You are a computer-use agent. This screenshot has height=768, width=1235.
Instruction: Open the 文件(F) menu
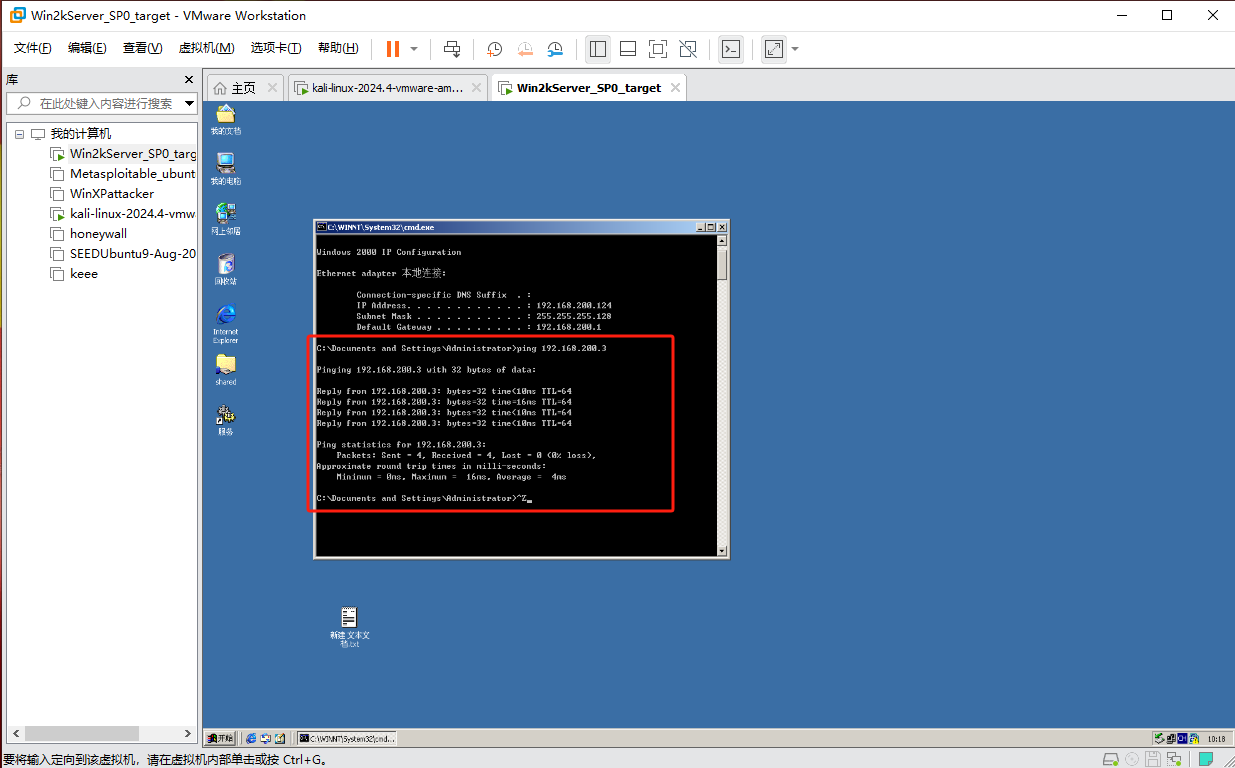pyautogui.click(x=32, y=48)
